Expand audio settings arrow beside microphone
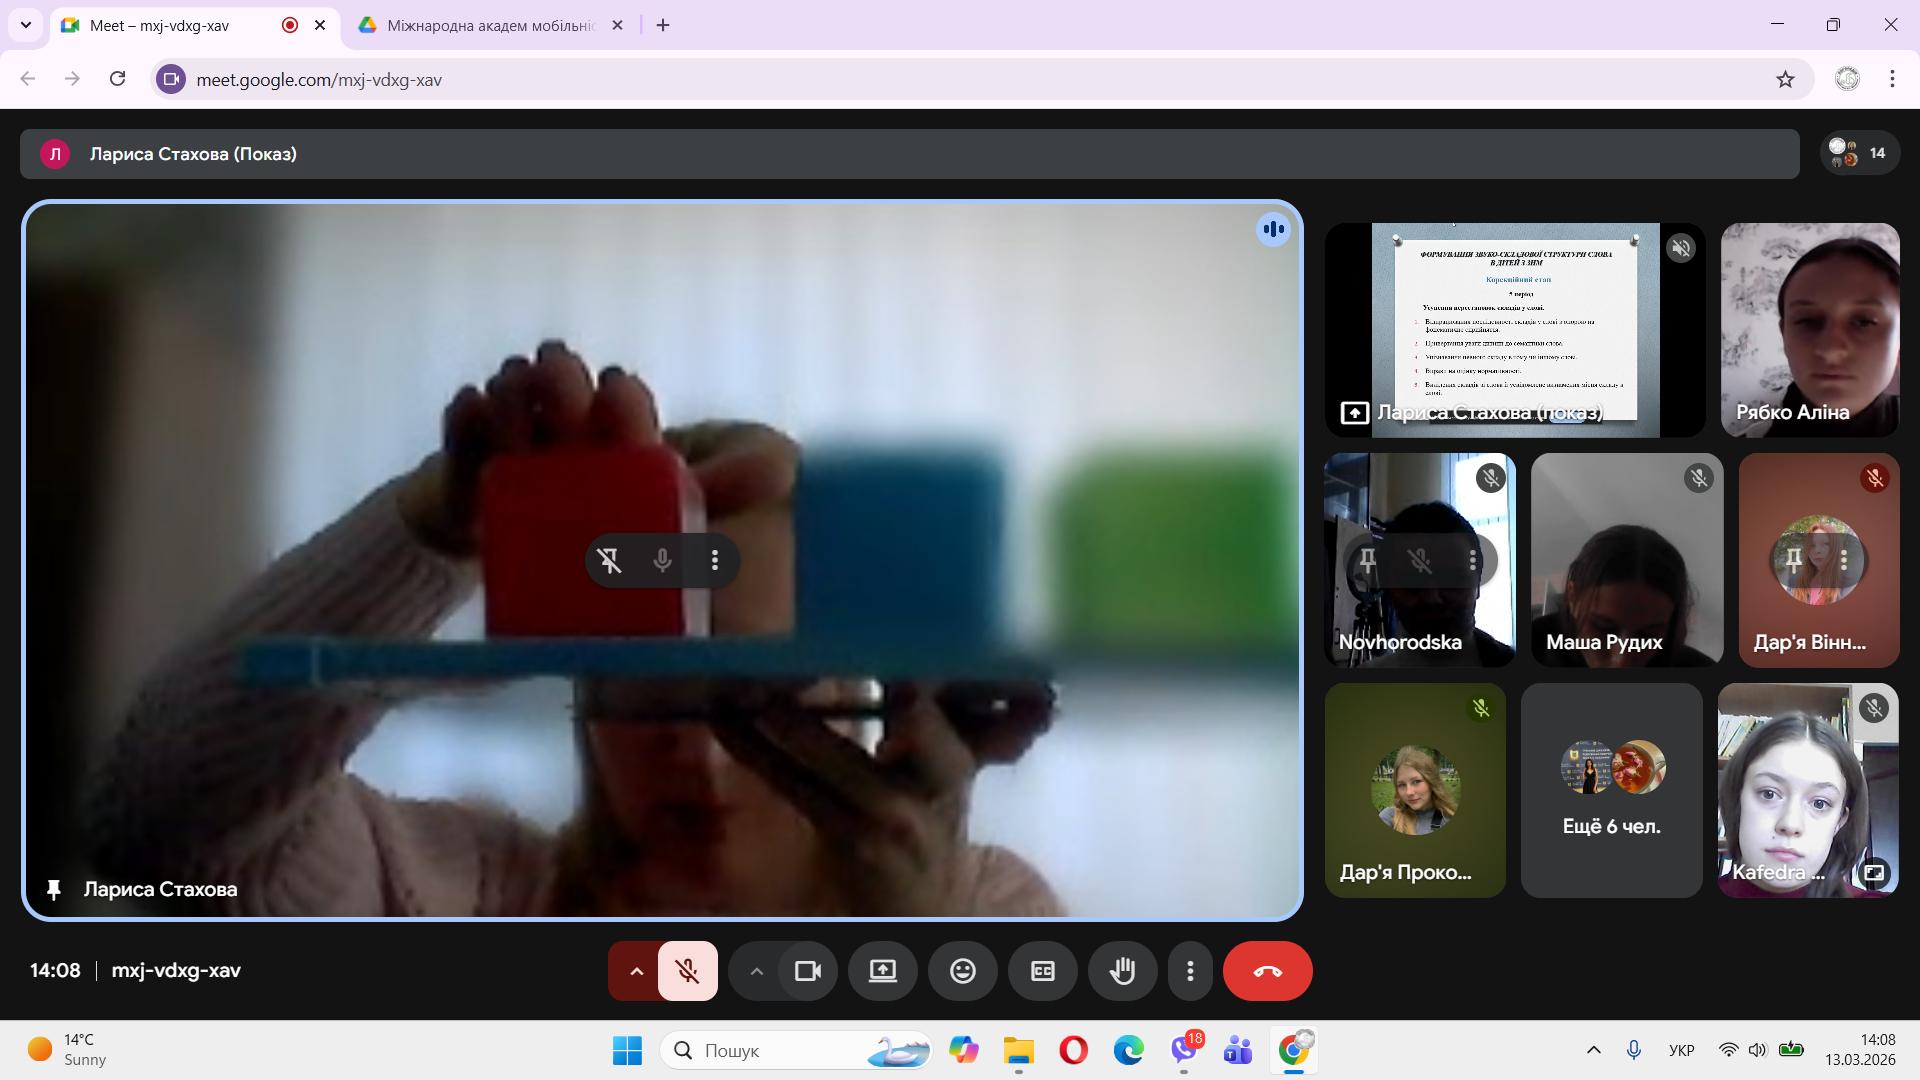Viewport: 1920px width, 1080px height. 636,971
